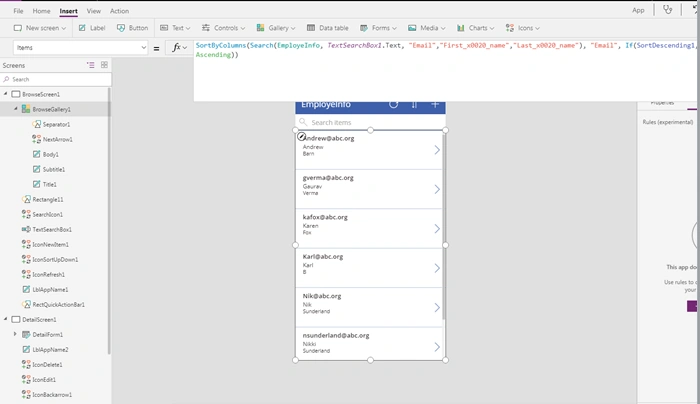700x404 pixels.
Task: Select IconSortUpDown1 in the tree view
Action: (55, 259)
